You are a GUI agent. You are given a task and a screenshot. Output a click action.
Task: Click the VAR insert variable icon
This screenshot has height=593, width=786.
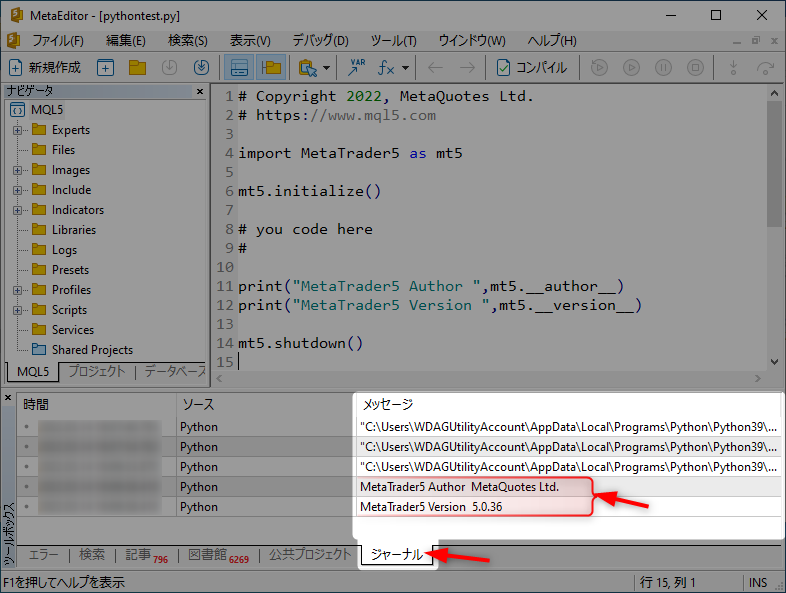(356, 67)
